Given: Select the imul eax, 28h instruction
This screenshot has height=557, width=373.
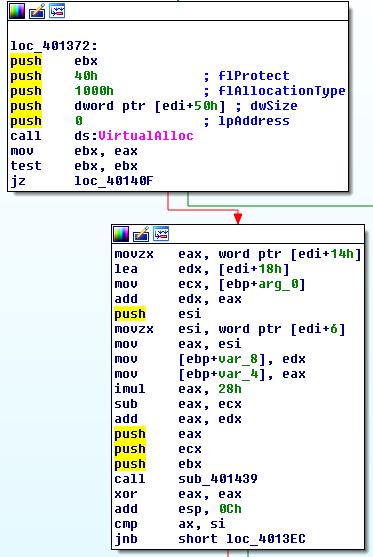Looking at the screenshot, I should (178, 389).
